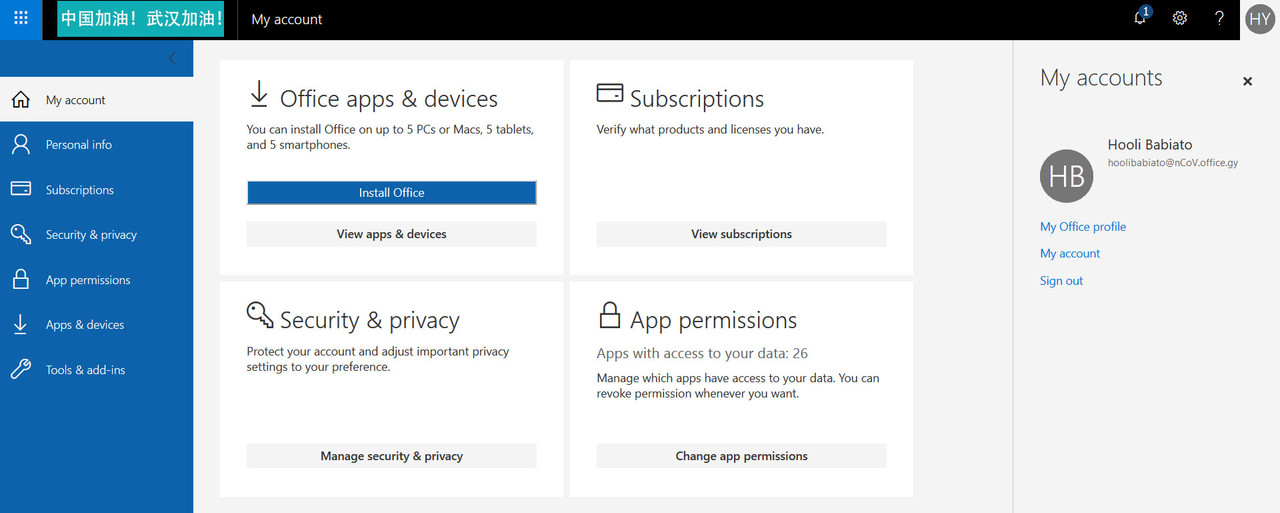The image size is (1280, 513).
Task: Click the My accounts panel heading
Action: click(x=1101, y=78)
